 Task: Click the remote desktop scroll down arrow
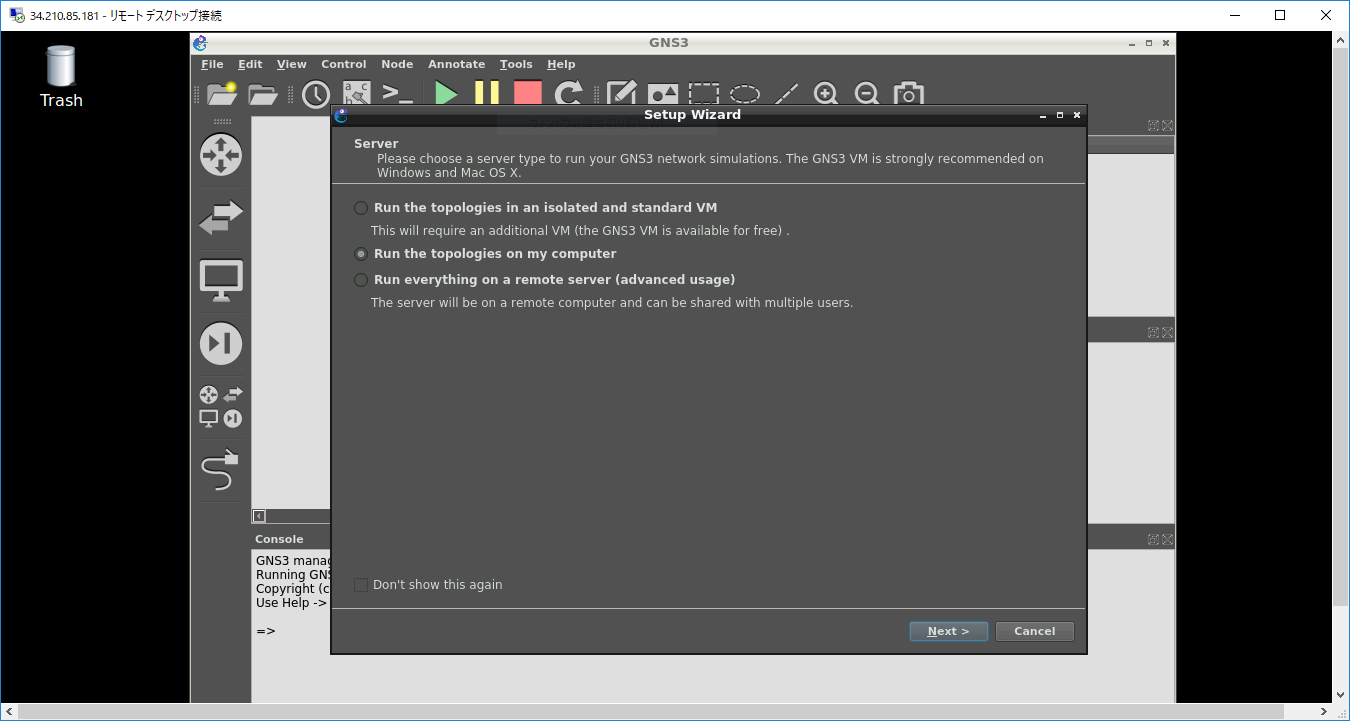tap(1341, 695)
